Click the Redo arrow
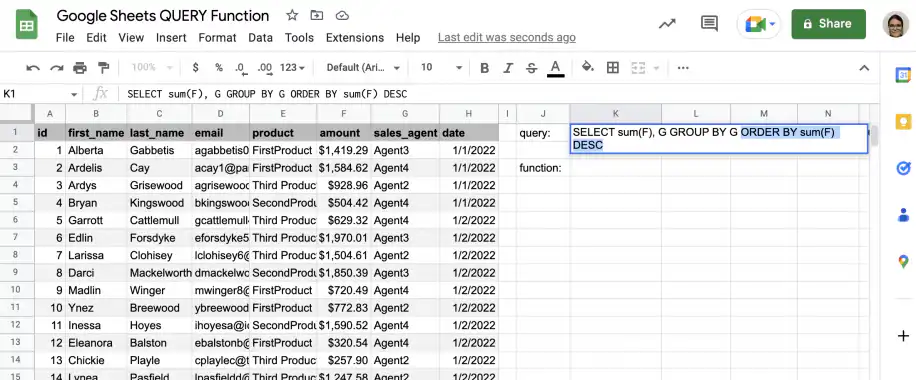Viewport: 916px width, 380px height. [57, 68]
